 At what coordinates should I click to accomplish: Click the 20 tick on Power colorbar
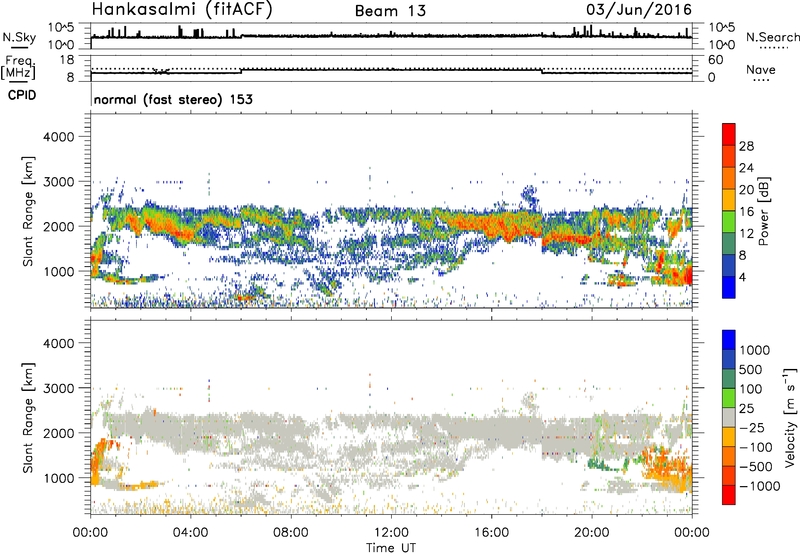point(746,190)
